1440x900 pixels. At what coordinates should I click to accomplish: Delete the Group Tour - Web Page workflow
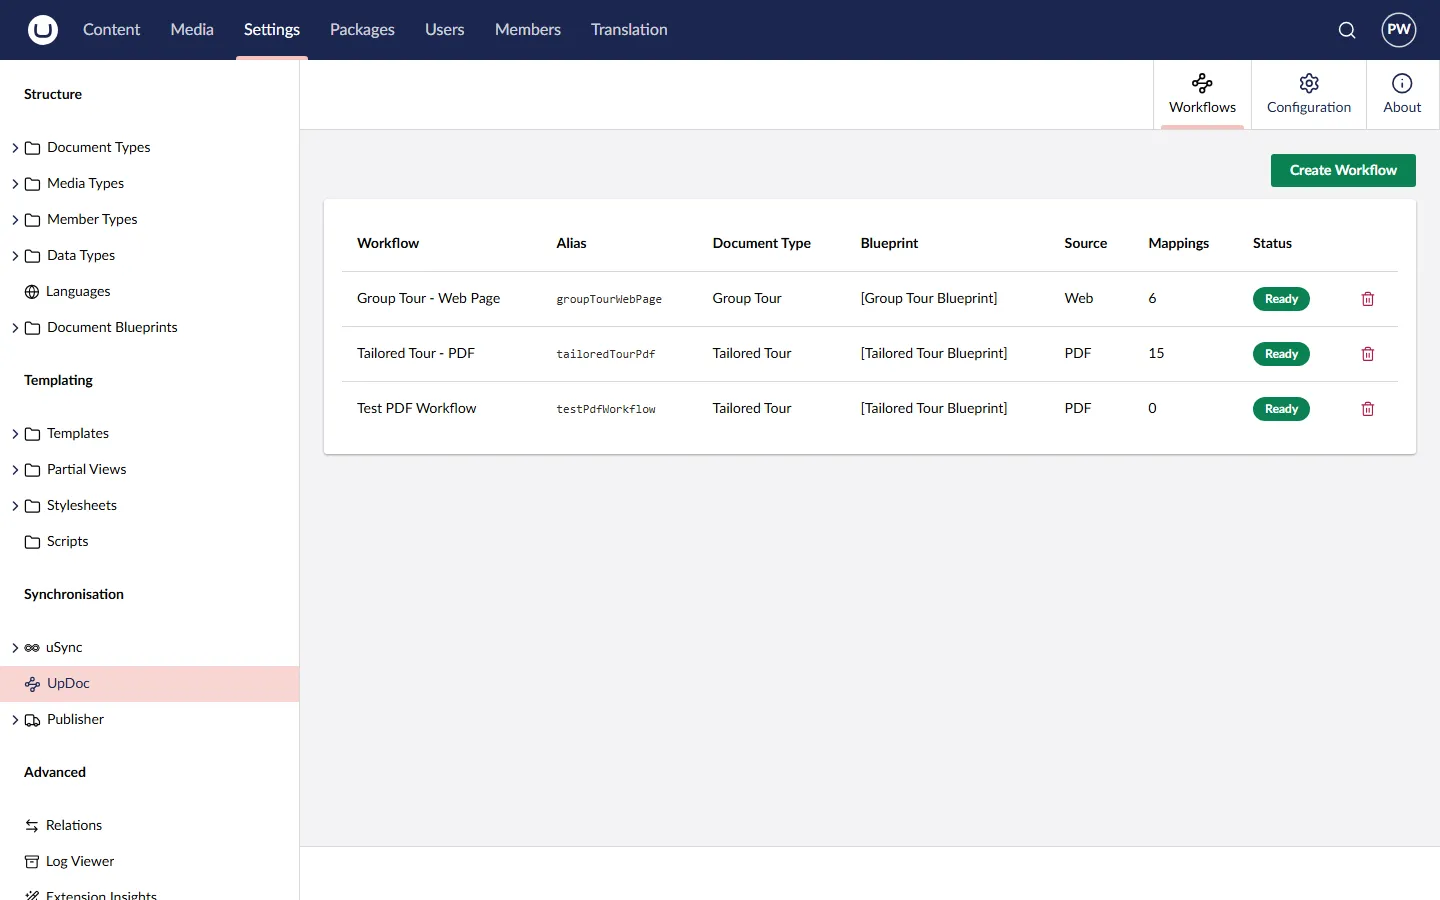click(1368, 299)
